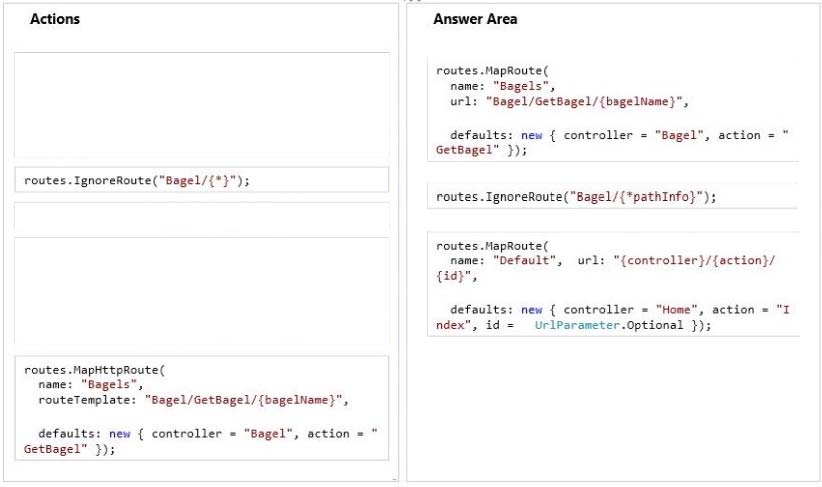This screenshot has width=822, height=487.
Task: Select MapRoute Default block in Answer Area
Action: click(613, 284)
